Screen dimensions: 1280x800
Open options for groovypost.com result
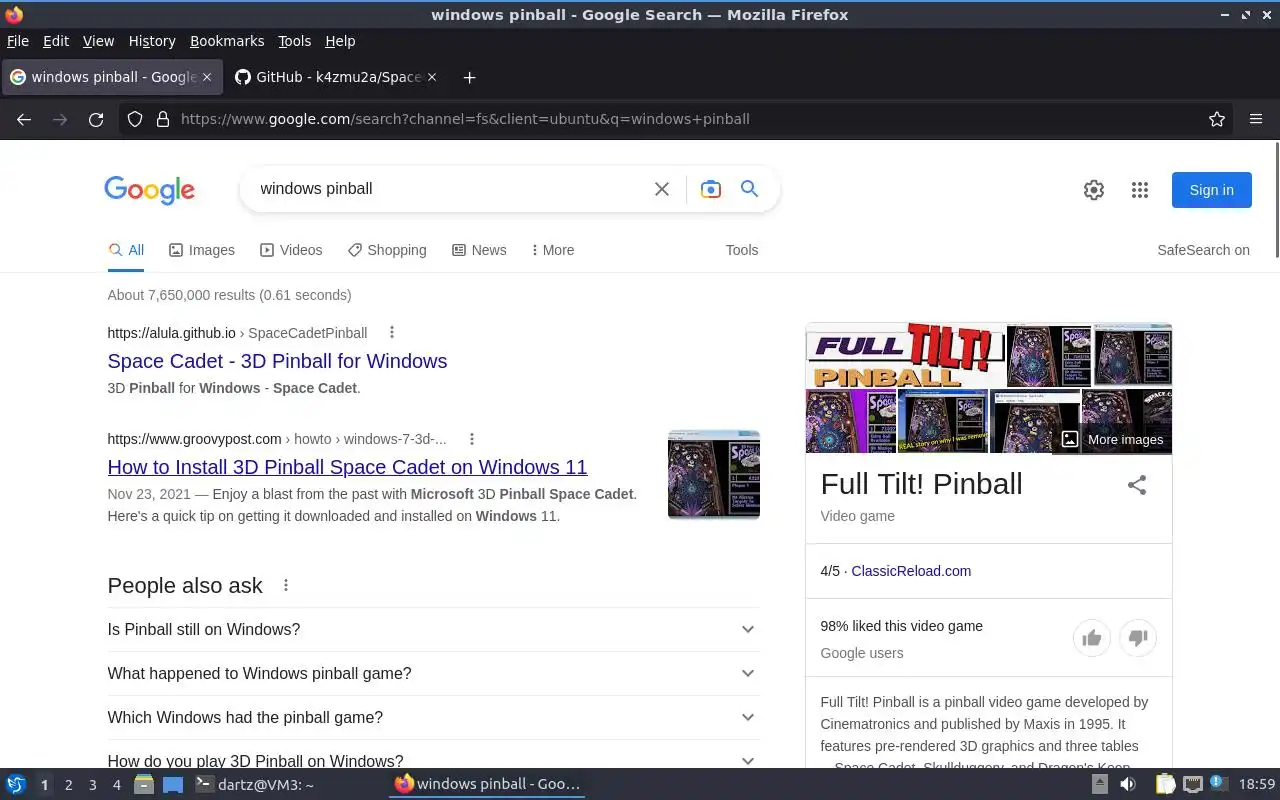(x=472, y=438)
